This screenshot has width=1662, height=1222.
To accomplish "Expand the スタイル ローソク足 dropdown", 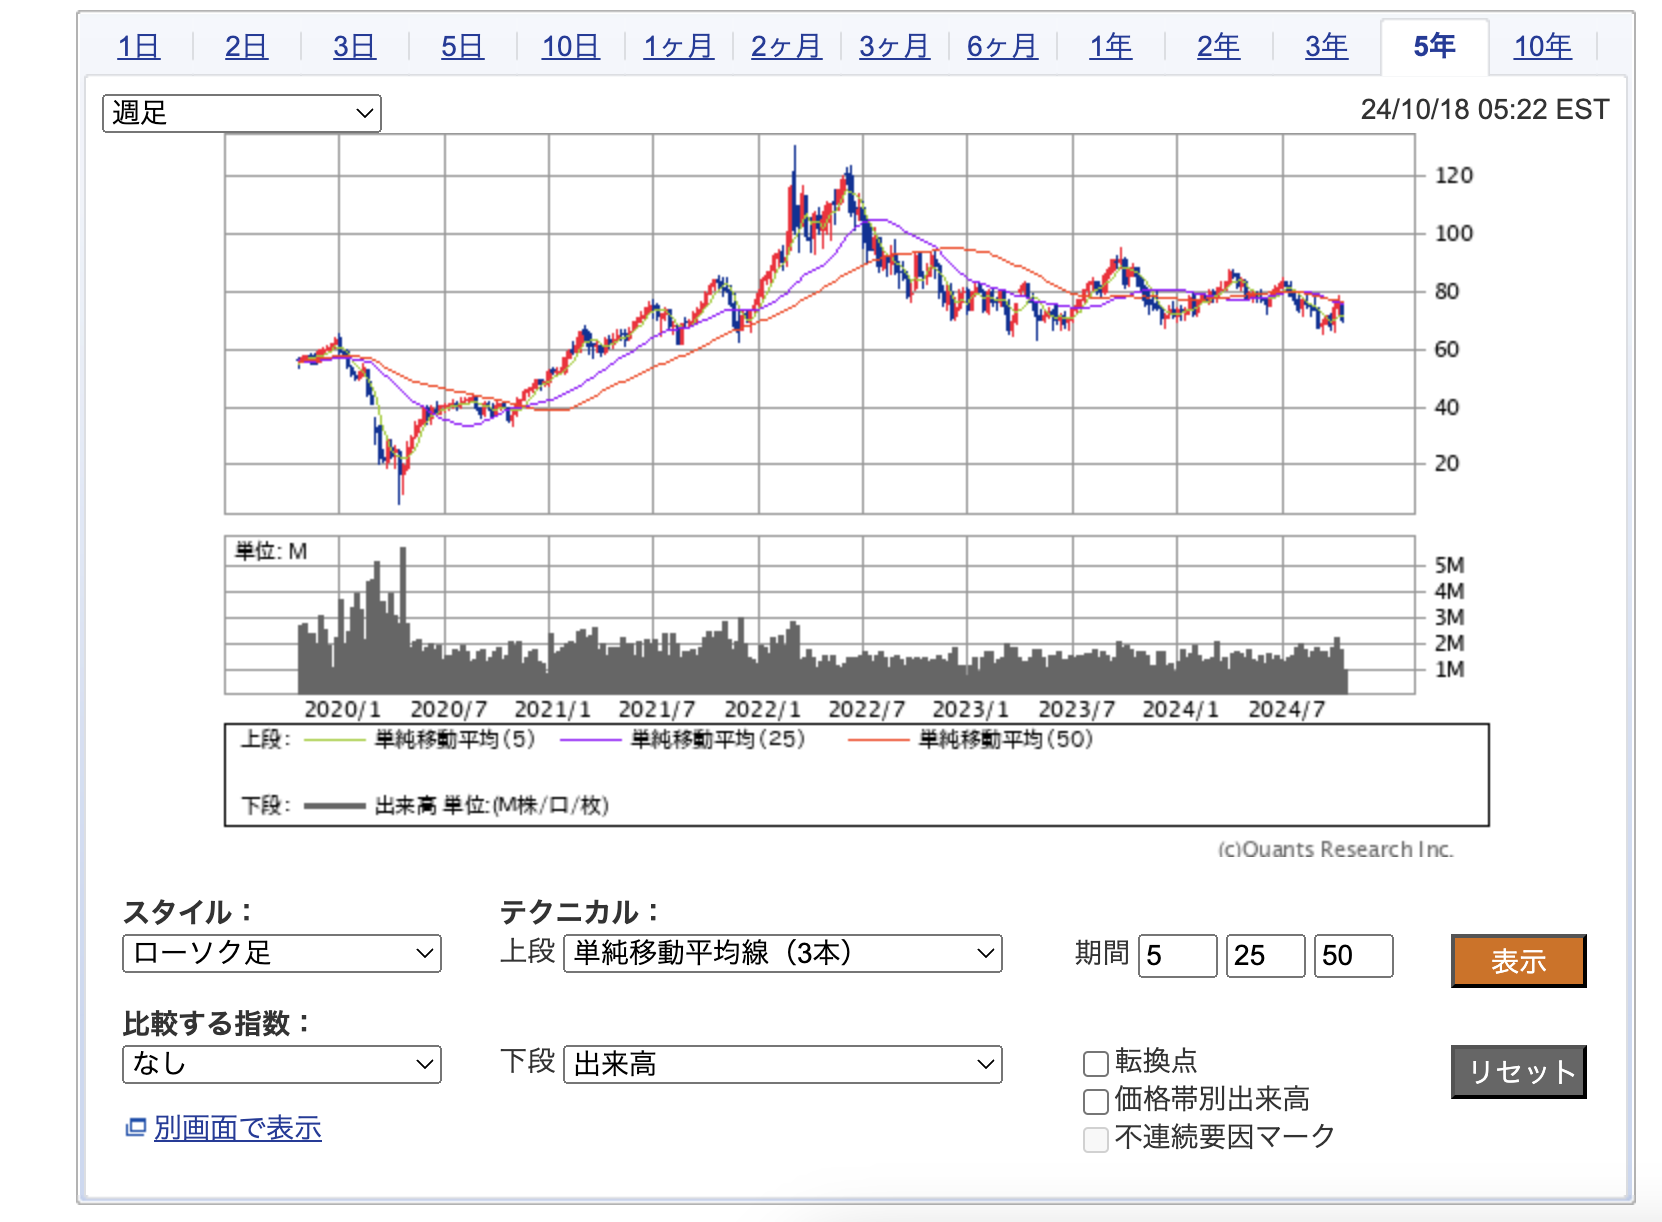I will [x=281, y=953].
